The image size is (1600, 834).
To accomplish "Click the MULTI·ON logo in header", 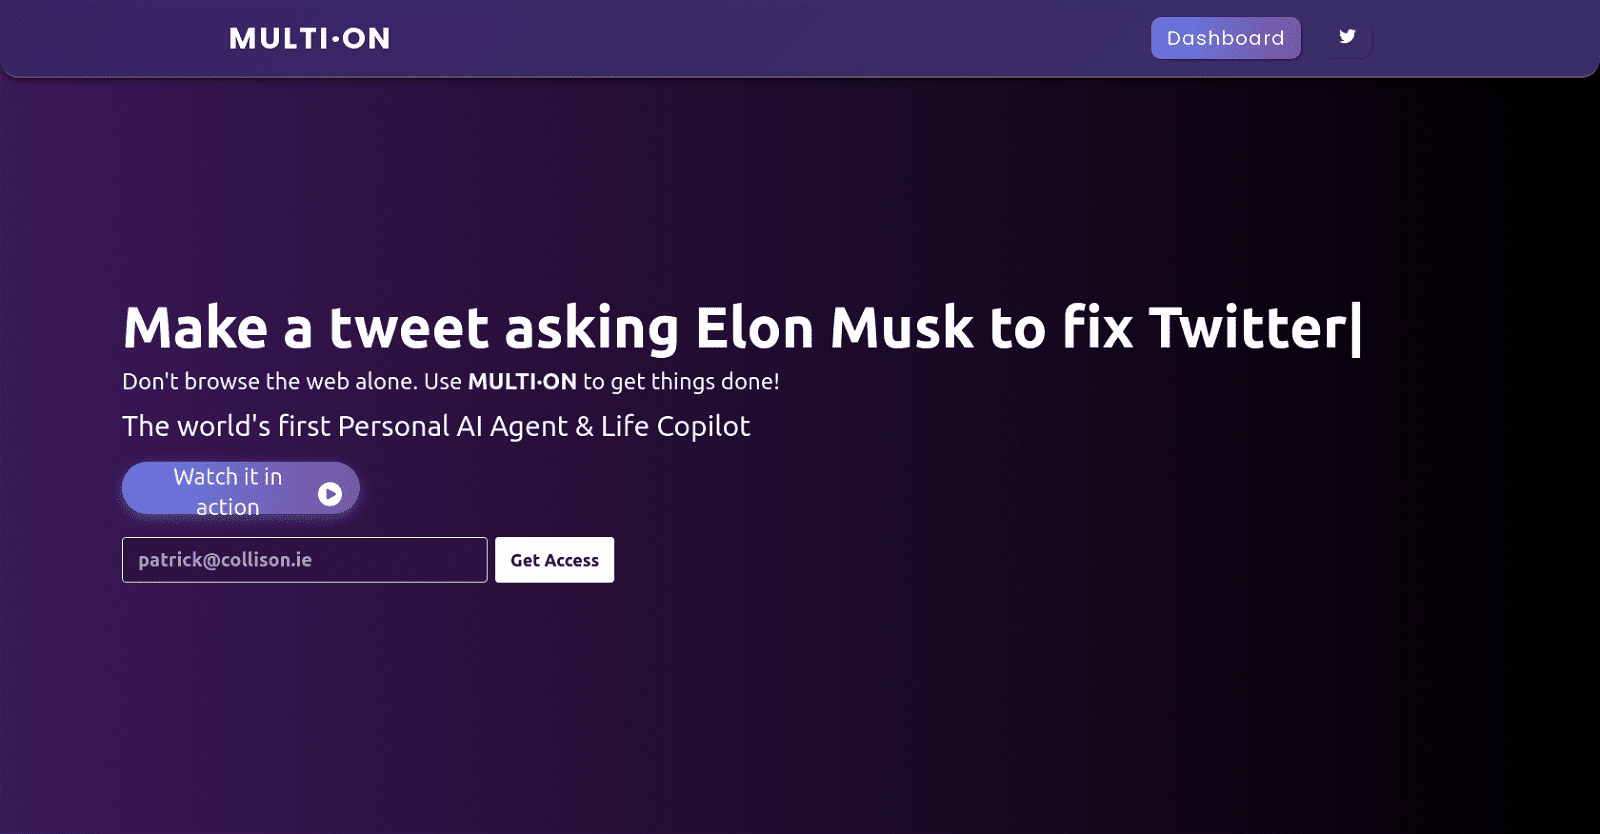I will coord(309,38).
